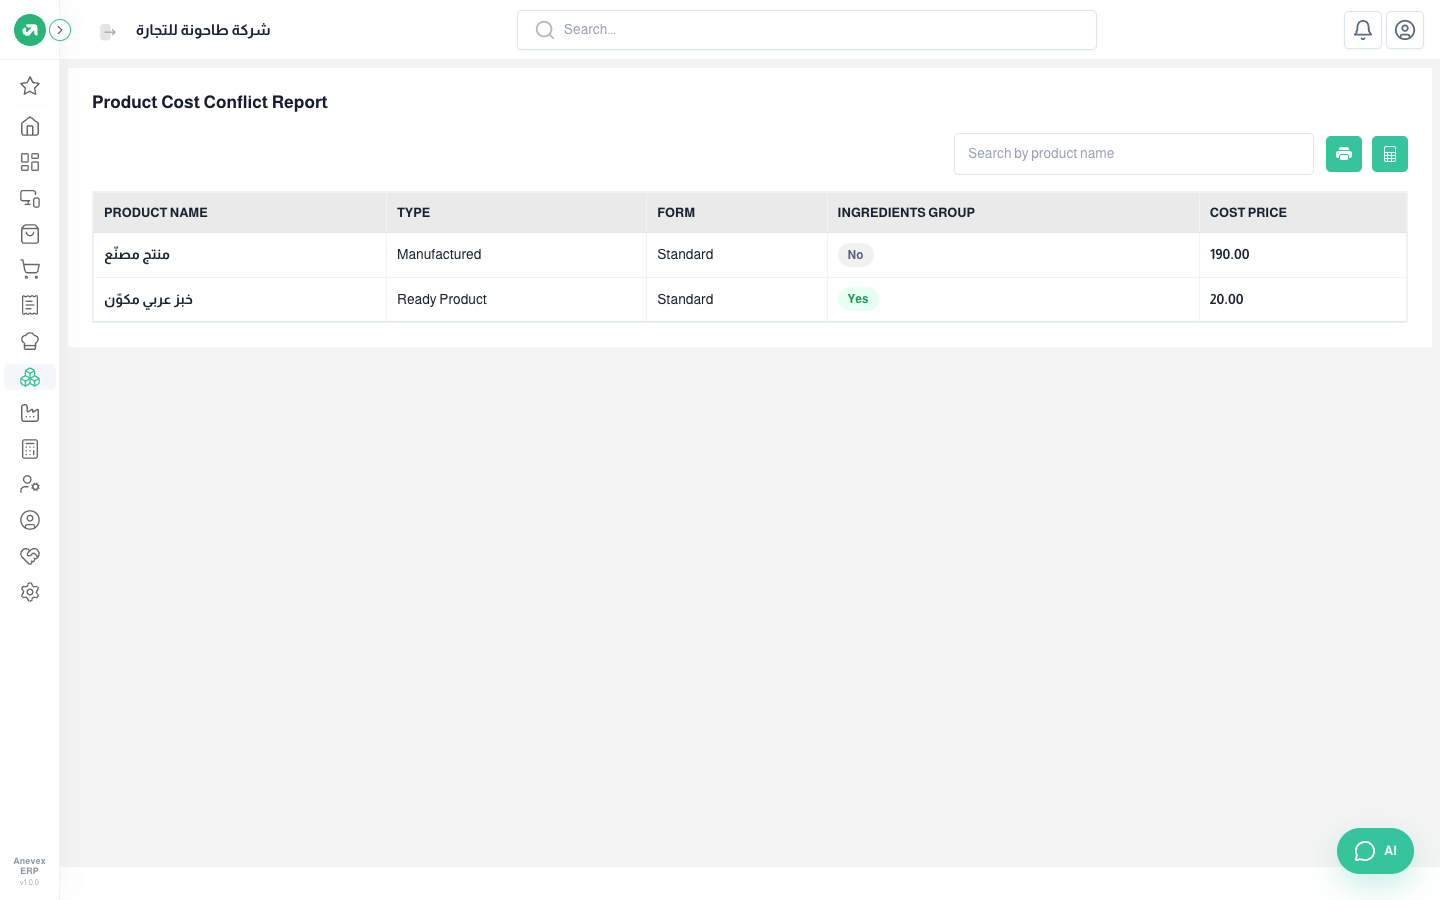Image resolution: width=1440 pixels, height=900 pixels.
Task: Select the منتج مصنّع product row name
Action: (137, 255)
